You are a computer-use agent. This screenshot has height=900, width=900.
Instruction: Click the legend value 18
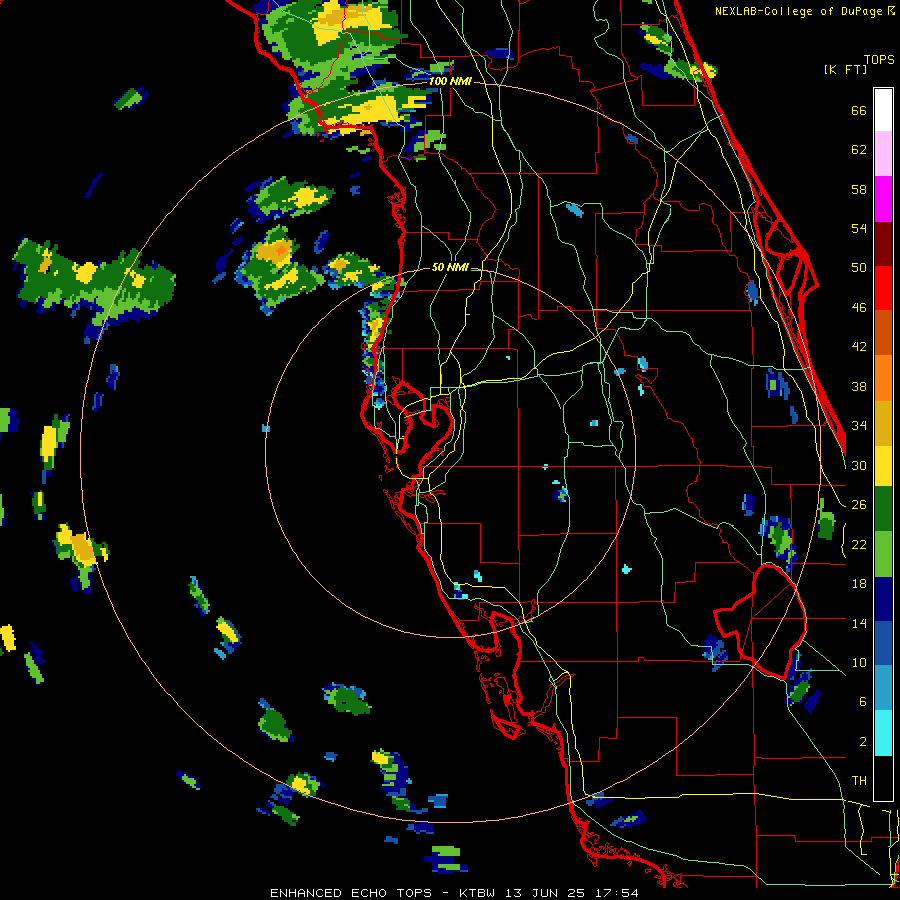pyautogui.click(x=859, y=584)
